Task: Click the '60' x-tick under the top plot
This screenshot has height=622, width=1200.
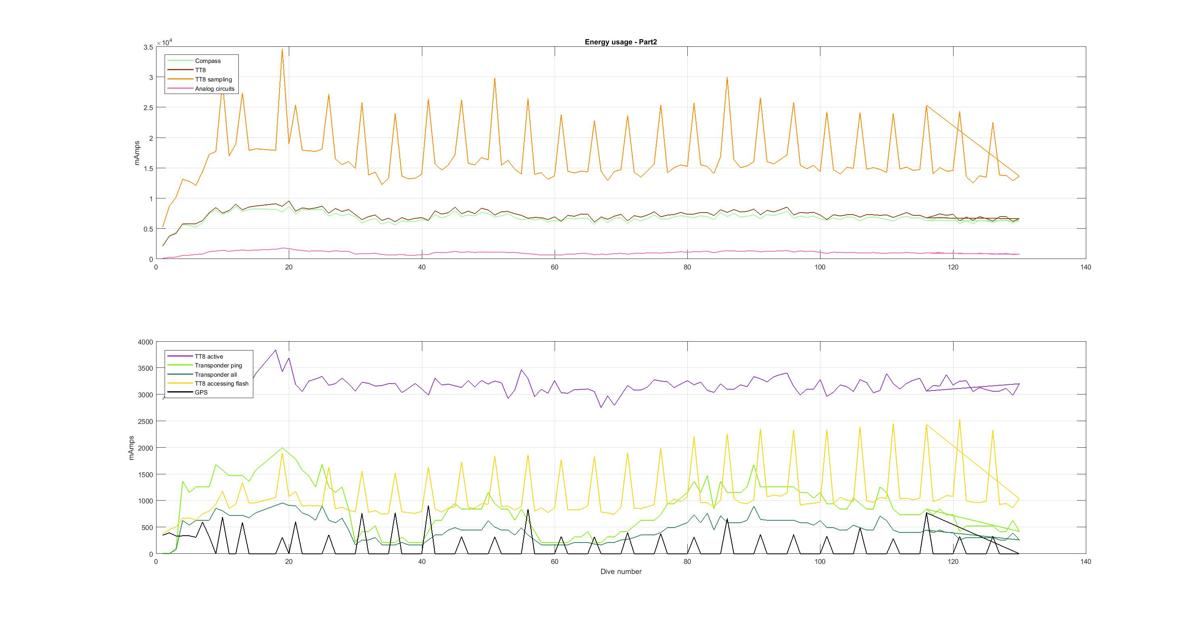Action: click(x=554, y=267)
